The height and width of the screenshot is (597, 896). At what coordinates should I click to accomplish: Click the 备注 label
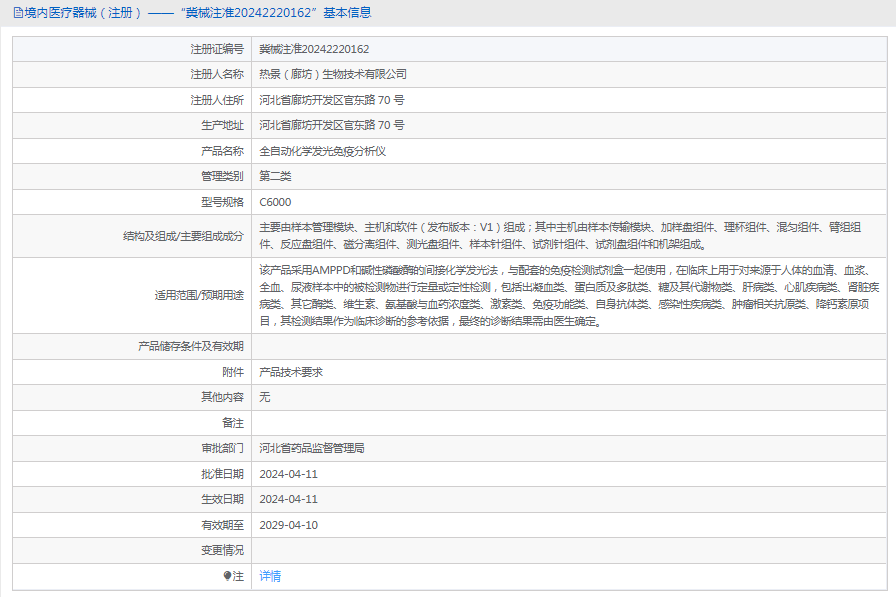pos(233,423)
